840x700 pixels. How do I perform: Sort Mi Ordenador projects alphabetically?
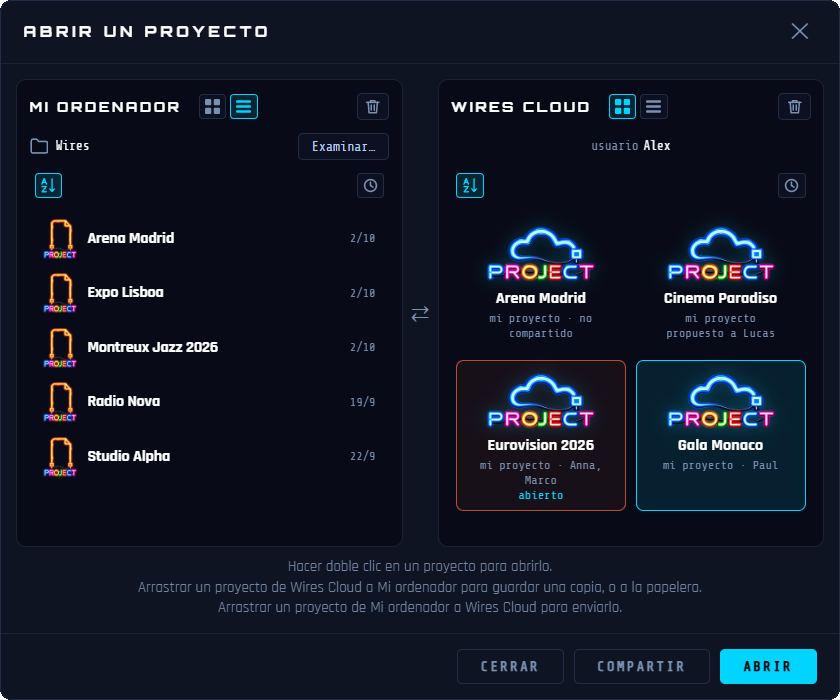coord(48,185)
